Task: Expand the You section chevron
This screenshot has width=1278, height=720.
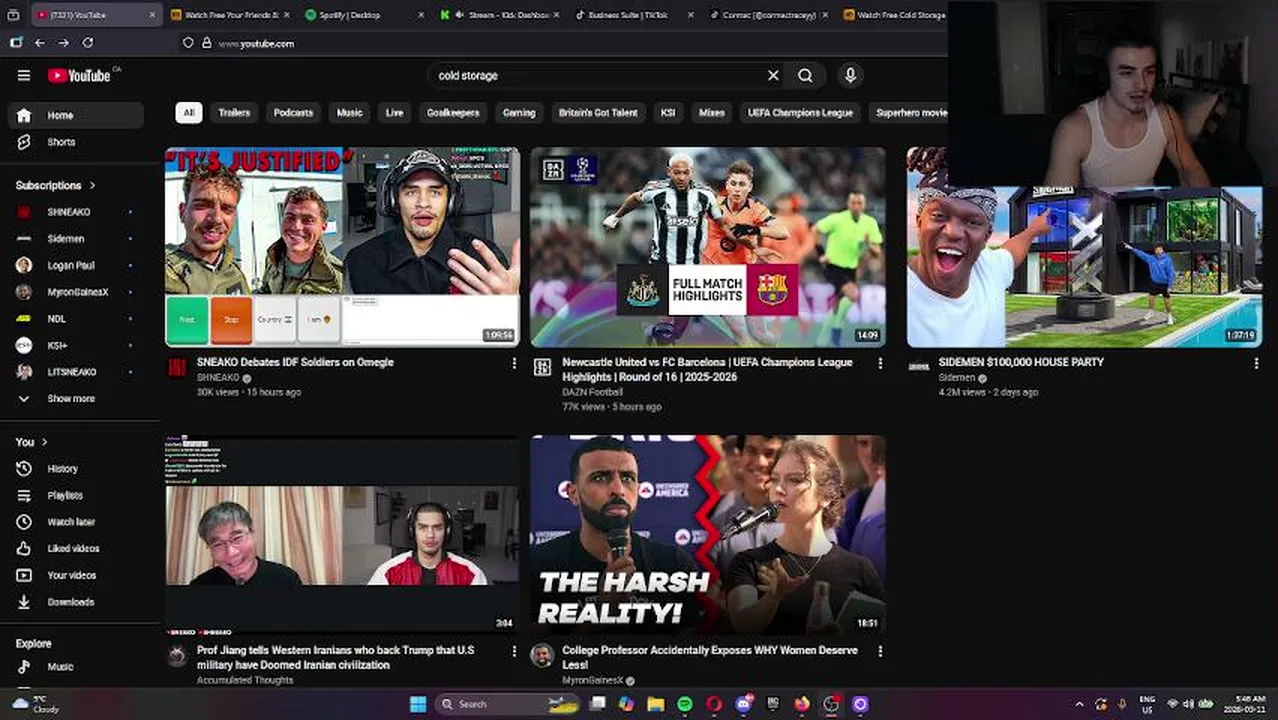Action: point(44,442)
